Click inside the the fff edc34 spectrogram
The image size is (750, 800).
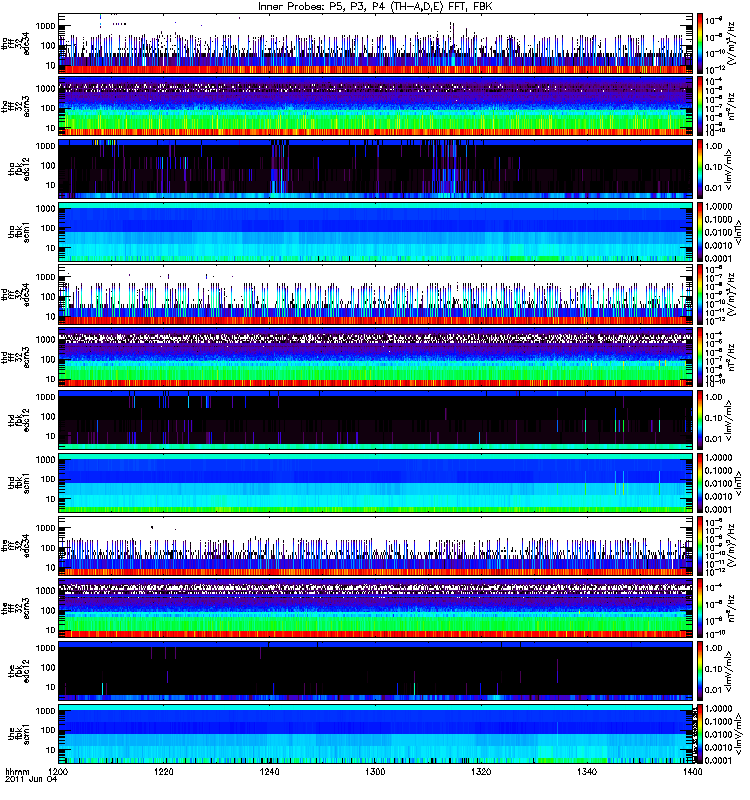376,546
